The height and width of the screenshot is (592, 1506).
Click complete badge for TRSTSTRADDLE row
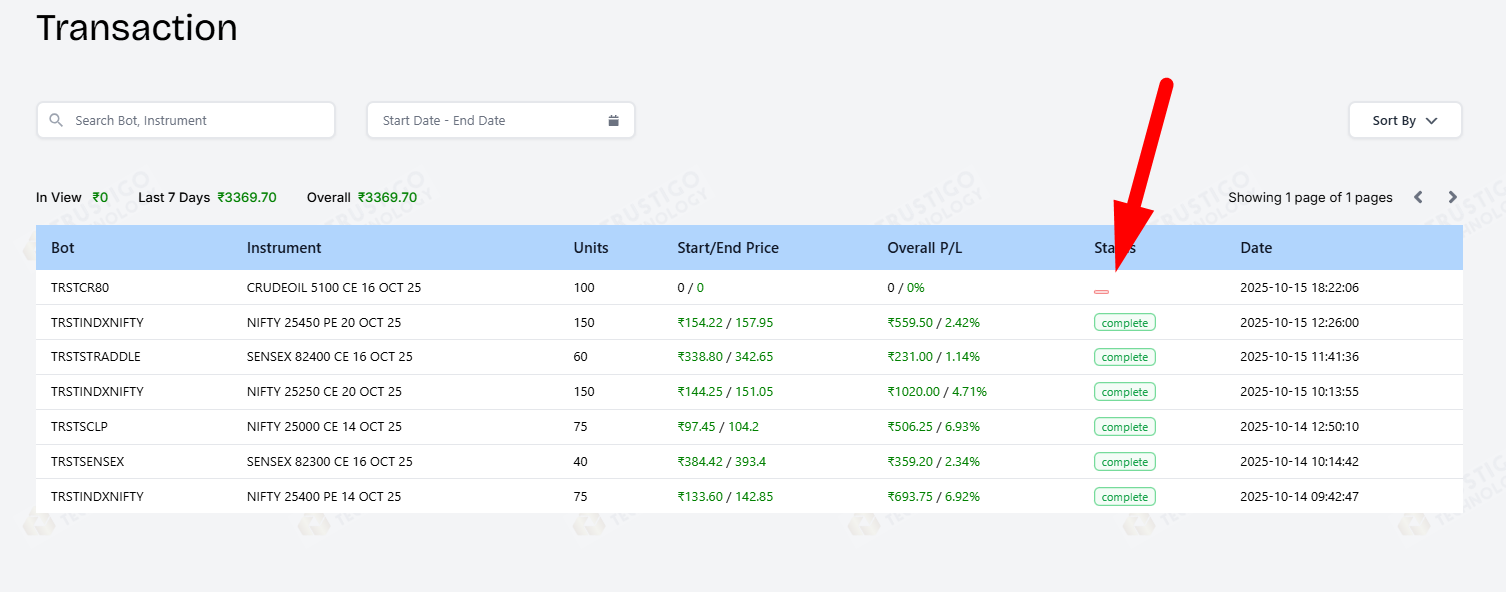point(1124,357)
